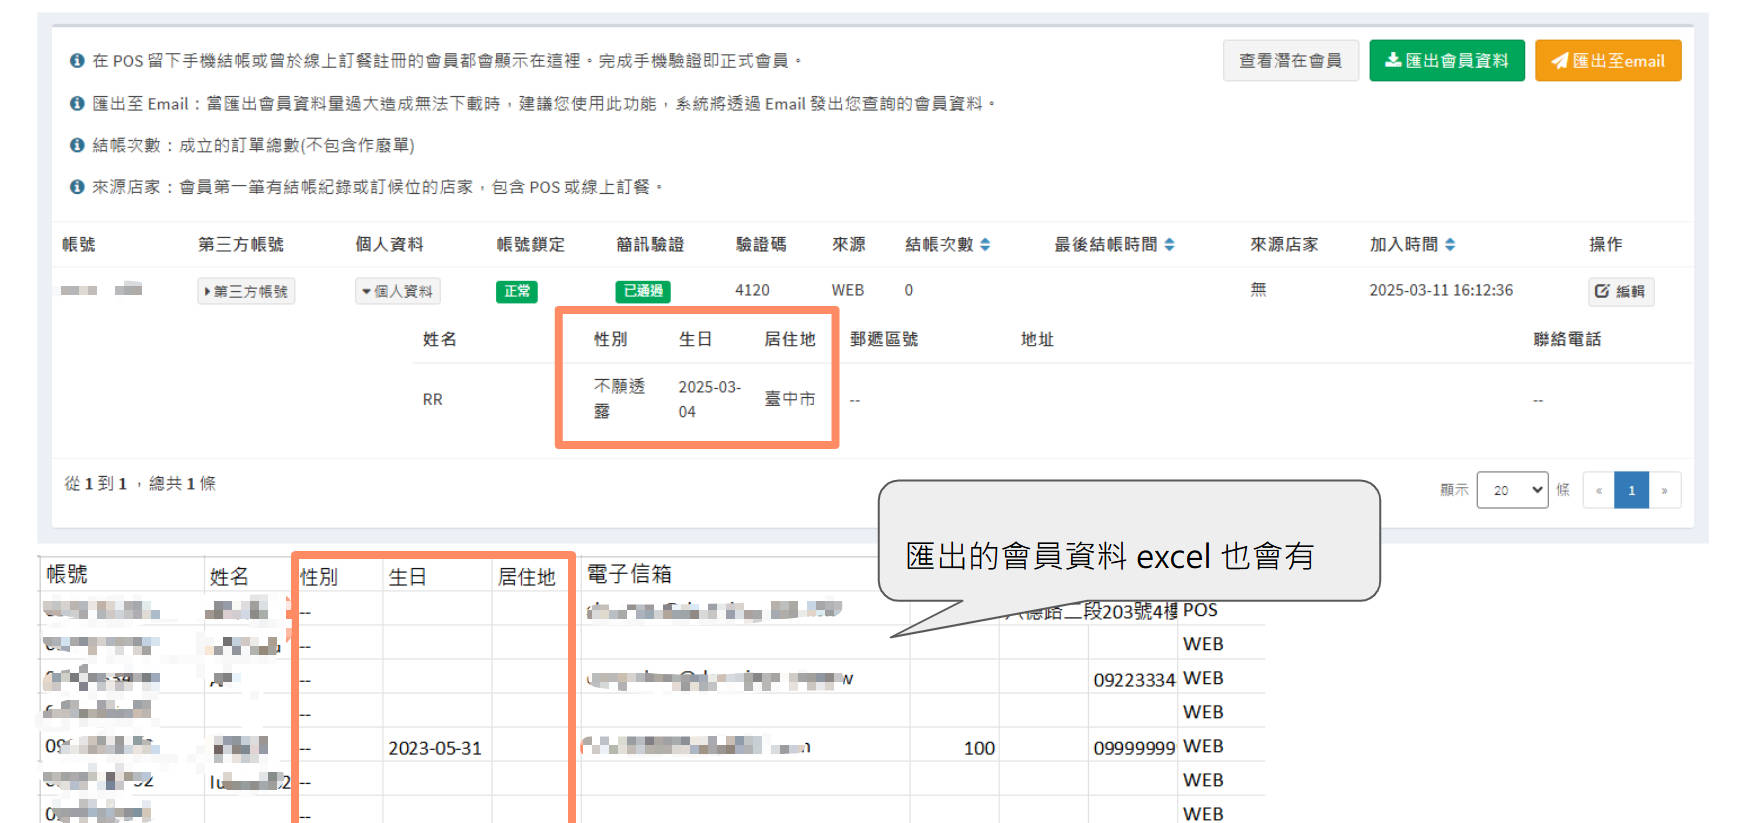Click info icon beside 結帳次數 note
1760x823 pixels.
pos(77,146)
